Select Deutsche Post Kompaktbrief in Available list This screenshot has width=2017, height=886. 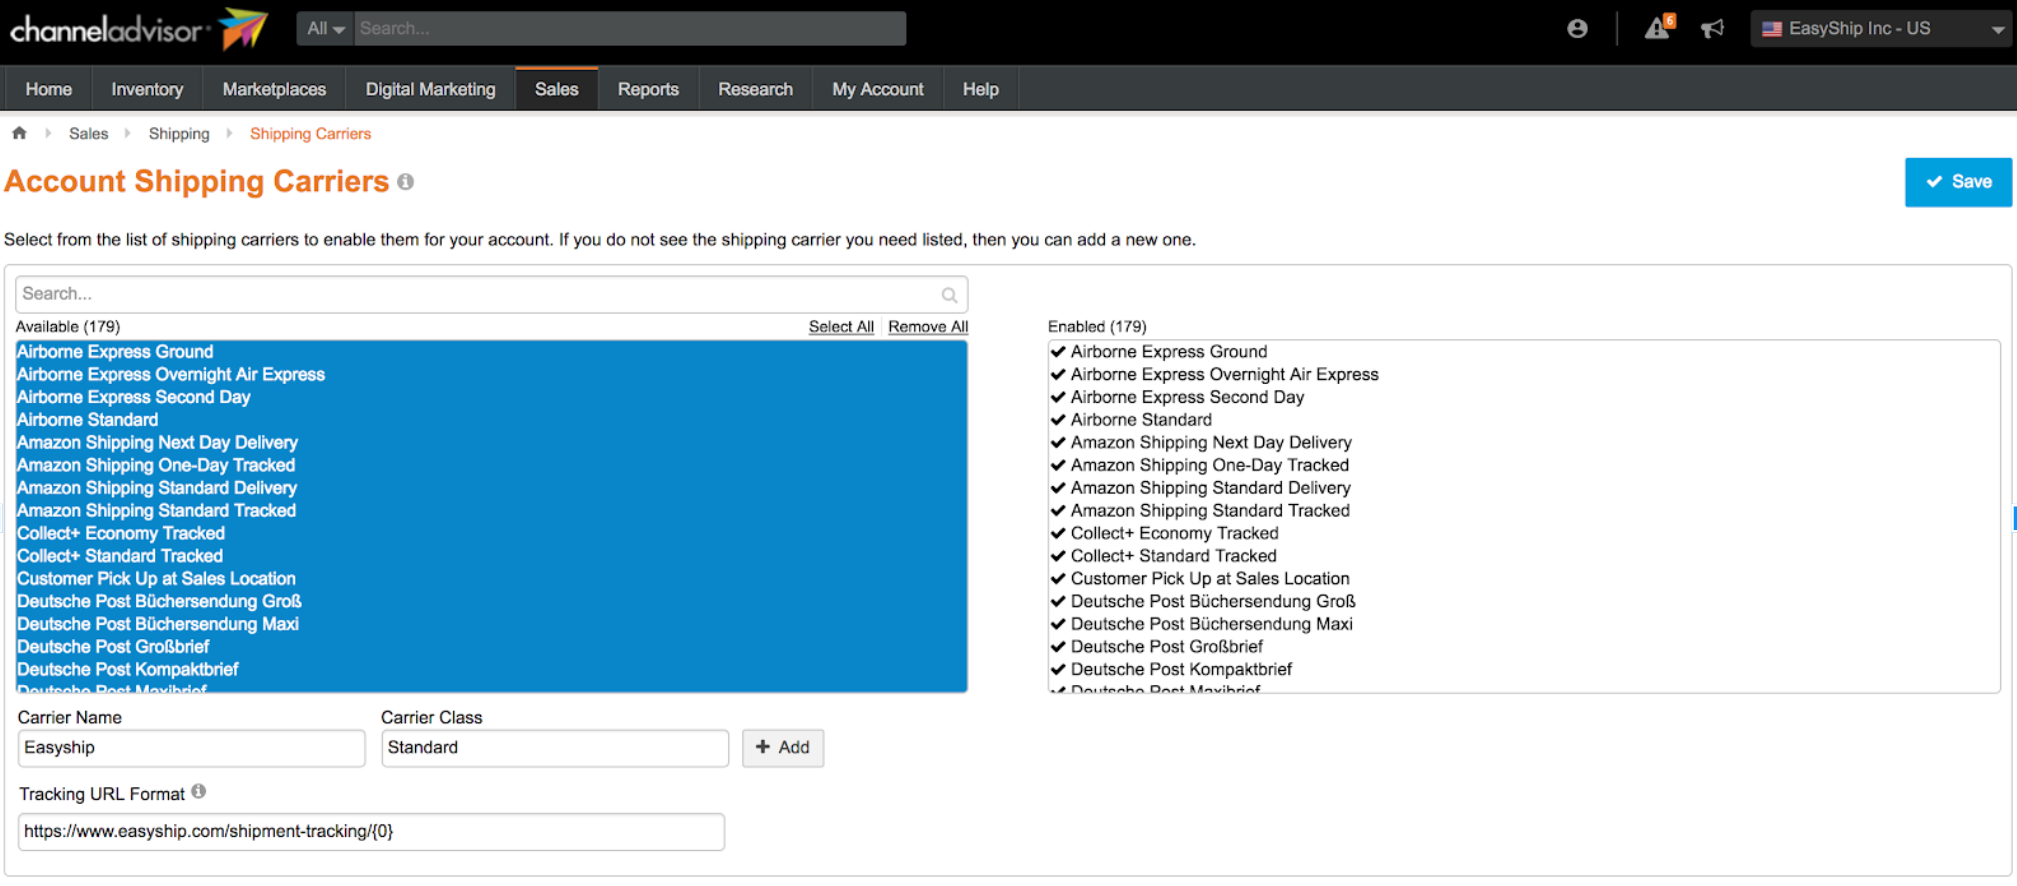491,670
